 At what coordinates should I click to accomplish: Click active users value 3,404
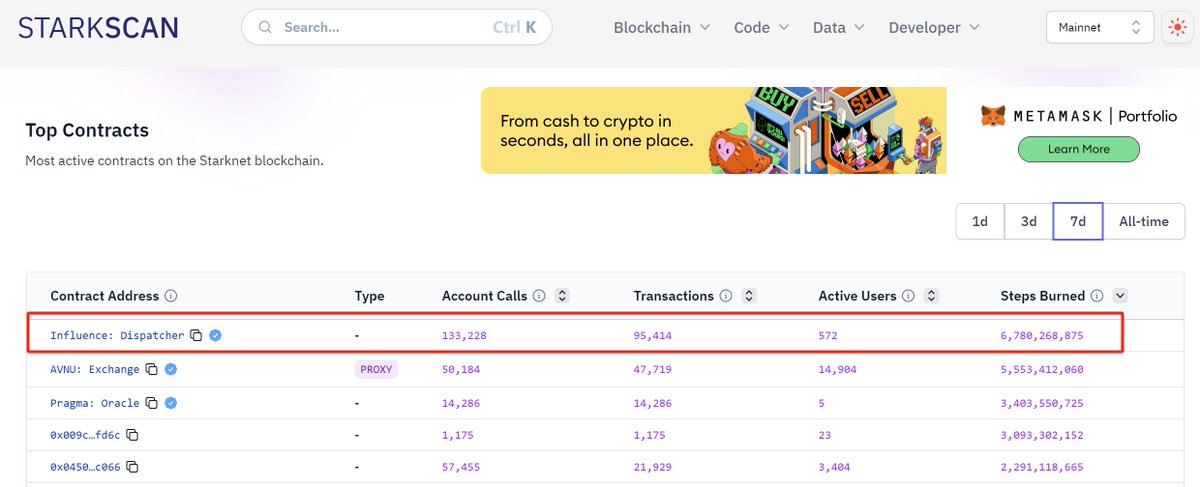(x=835, y=467)
